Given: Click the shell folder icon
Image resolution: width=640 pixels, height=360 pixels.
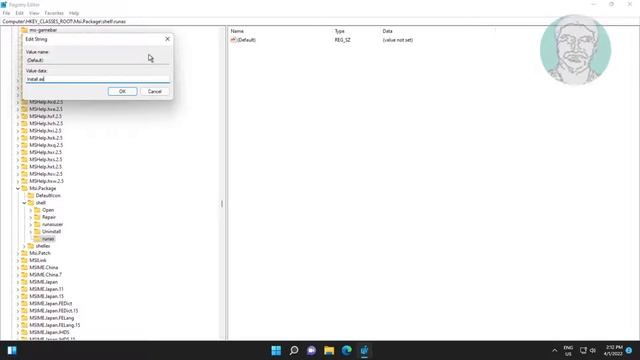Looking at the screenshot, I should [31, 203].
